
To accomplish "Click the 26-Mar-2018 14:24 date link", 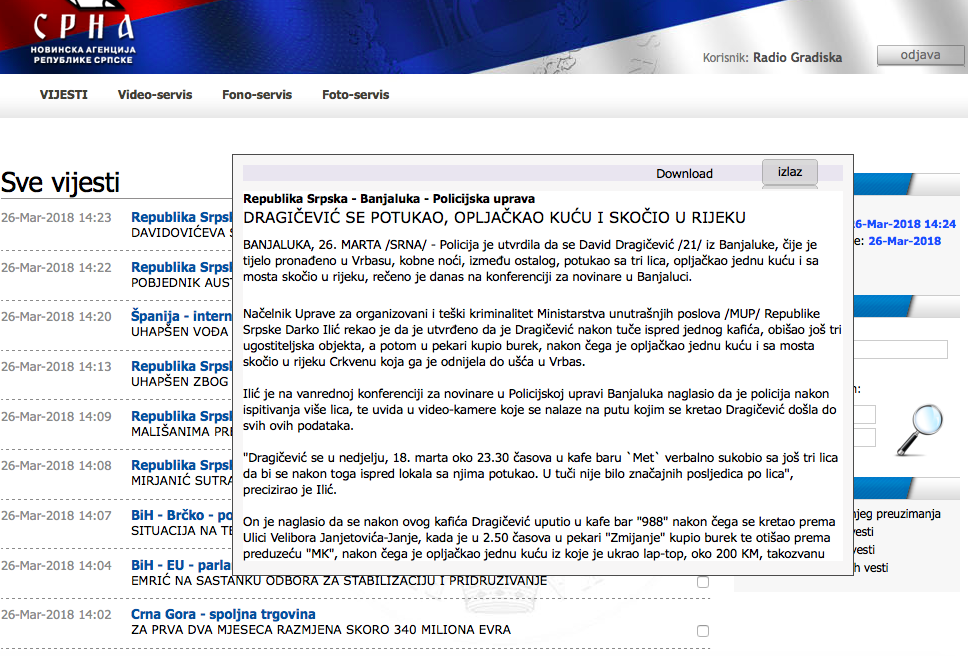I will (905, 224).
